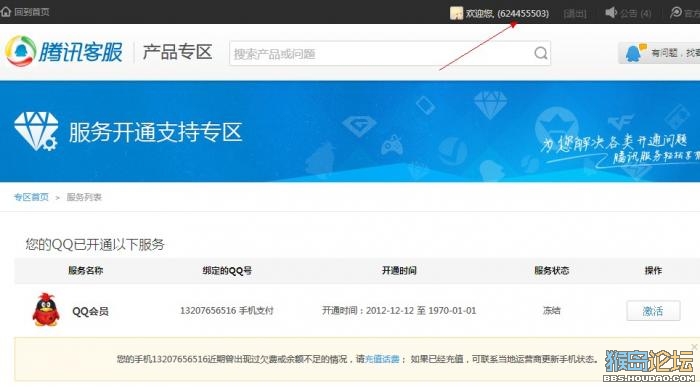This screenshot has height=387, width=700.
Task: Click the 服务状态 column header
Action: (x=552, y=270)
